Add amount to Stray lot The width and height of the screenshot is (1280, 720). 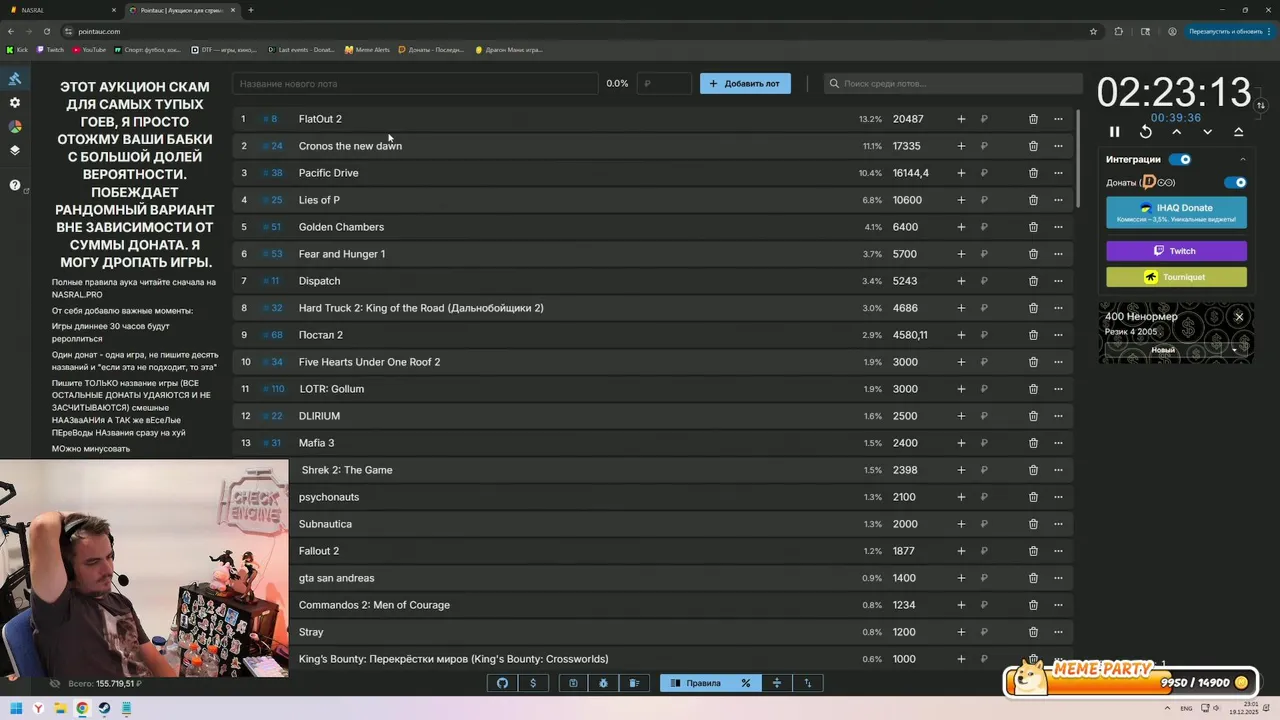click(961, 632)
